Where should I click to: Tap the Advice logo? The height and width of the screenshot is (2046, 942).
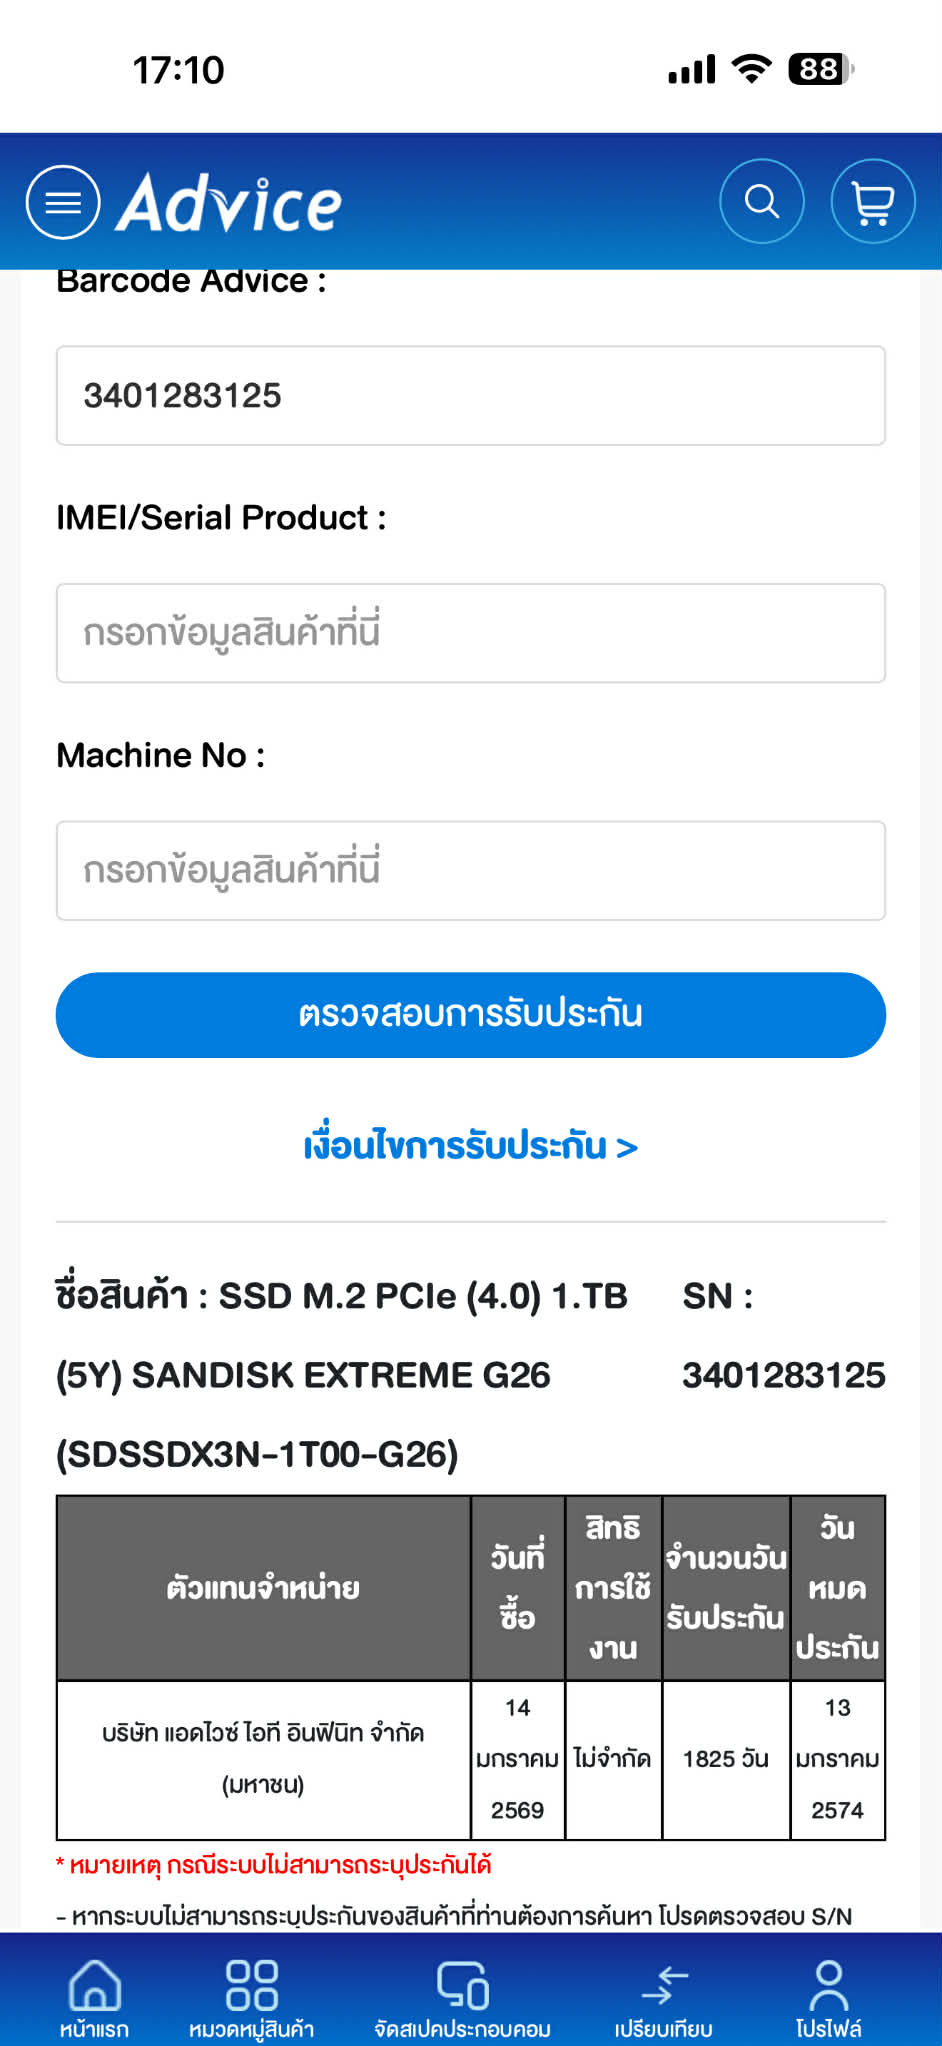(229, 203)
